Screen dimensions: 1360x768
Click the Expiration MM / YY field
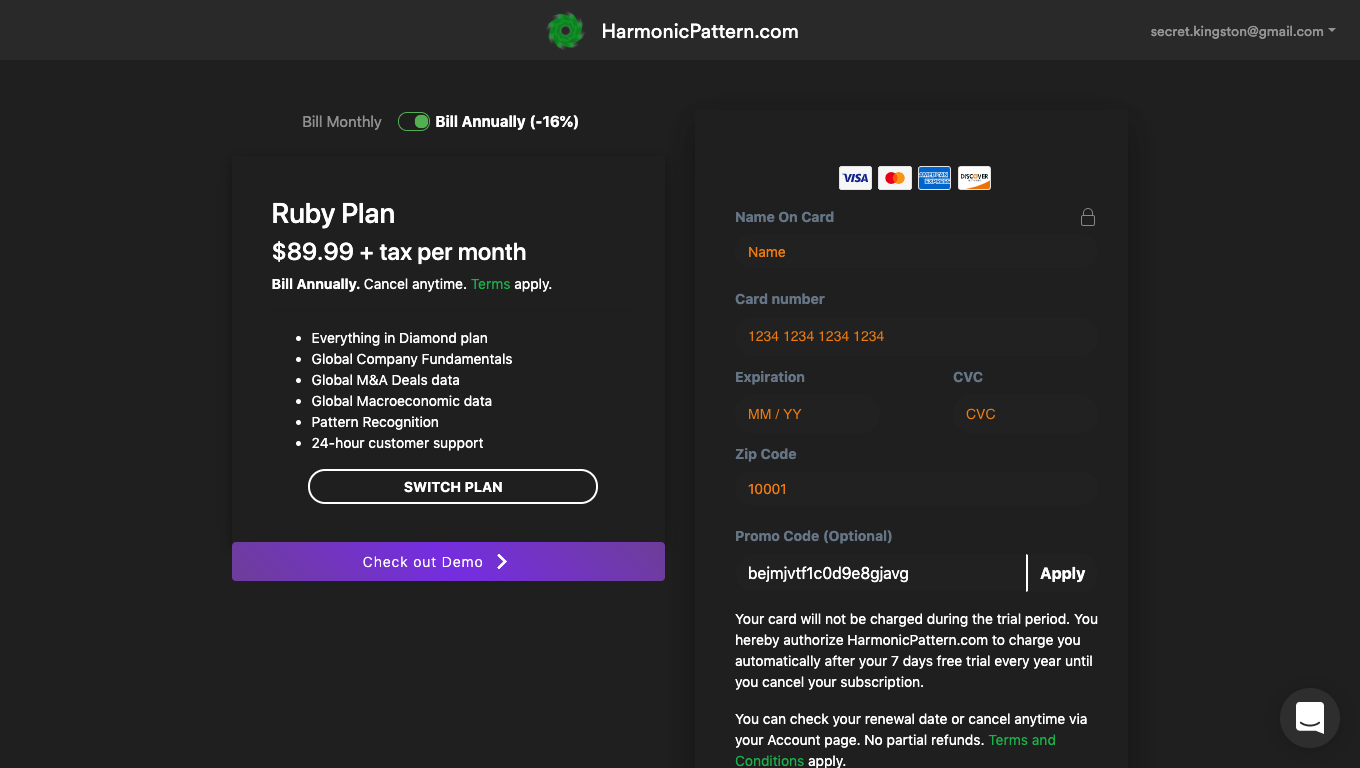806,414
